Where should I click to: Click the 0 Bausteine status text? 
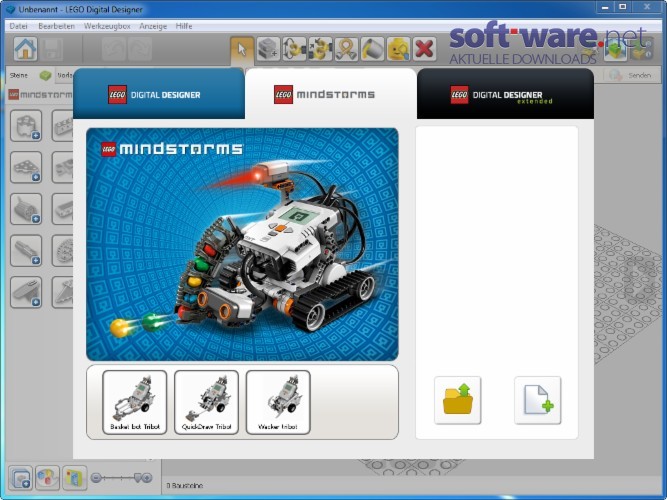[x=185, y=486]
